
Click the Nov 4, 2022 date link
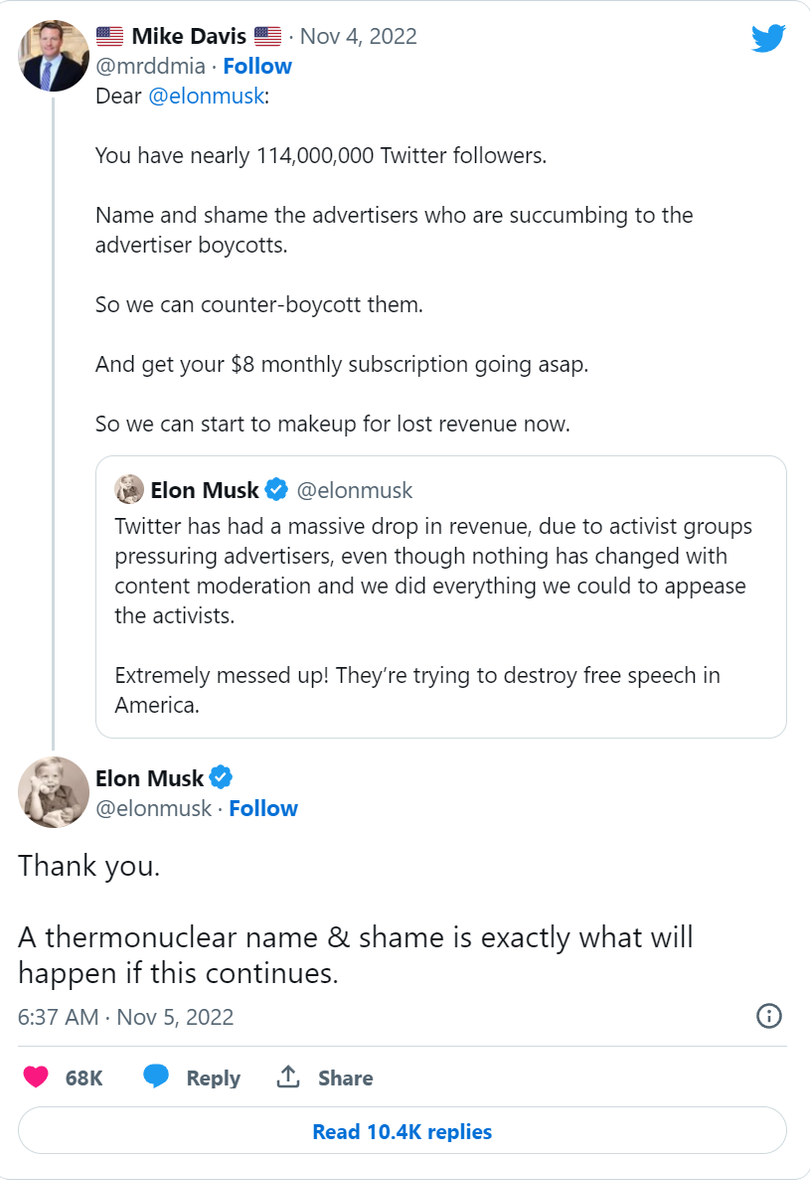(x=358, y=37)
